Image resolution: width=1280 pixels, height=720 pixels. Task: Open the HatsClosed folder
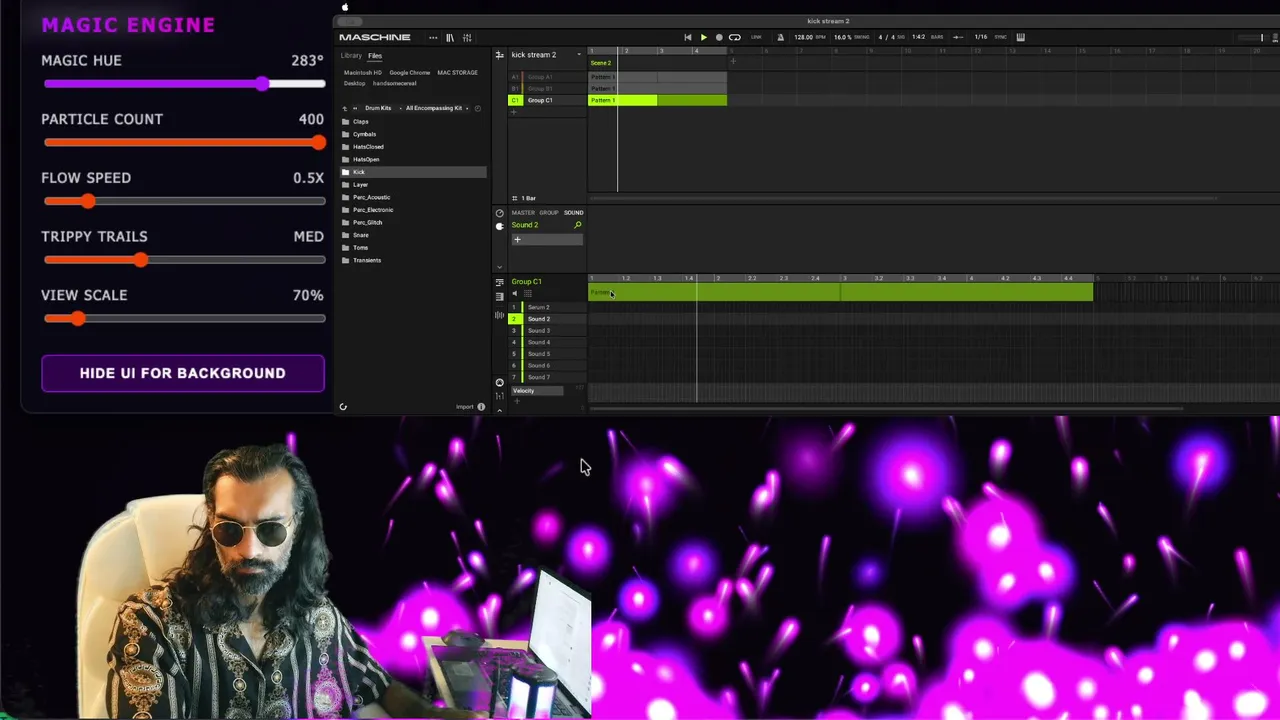(414, 147)
